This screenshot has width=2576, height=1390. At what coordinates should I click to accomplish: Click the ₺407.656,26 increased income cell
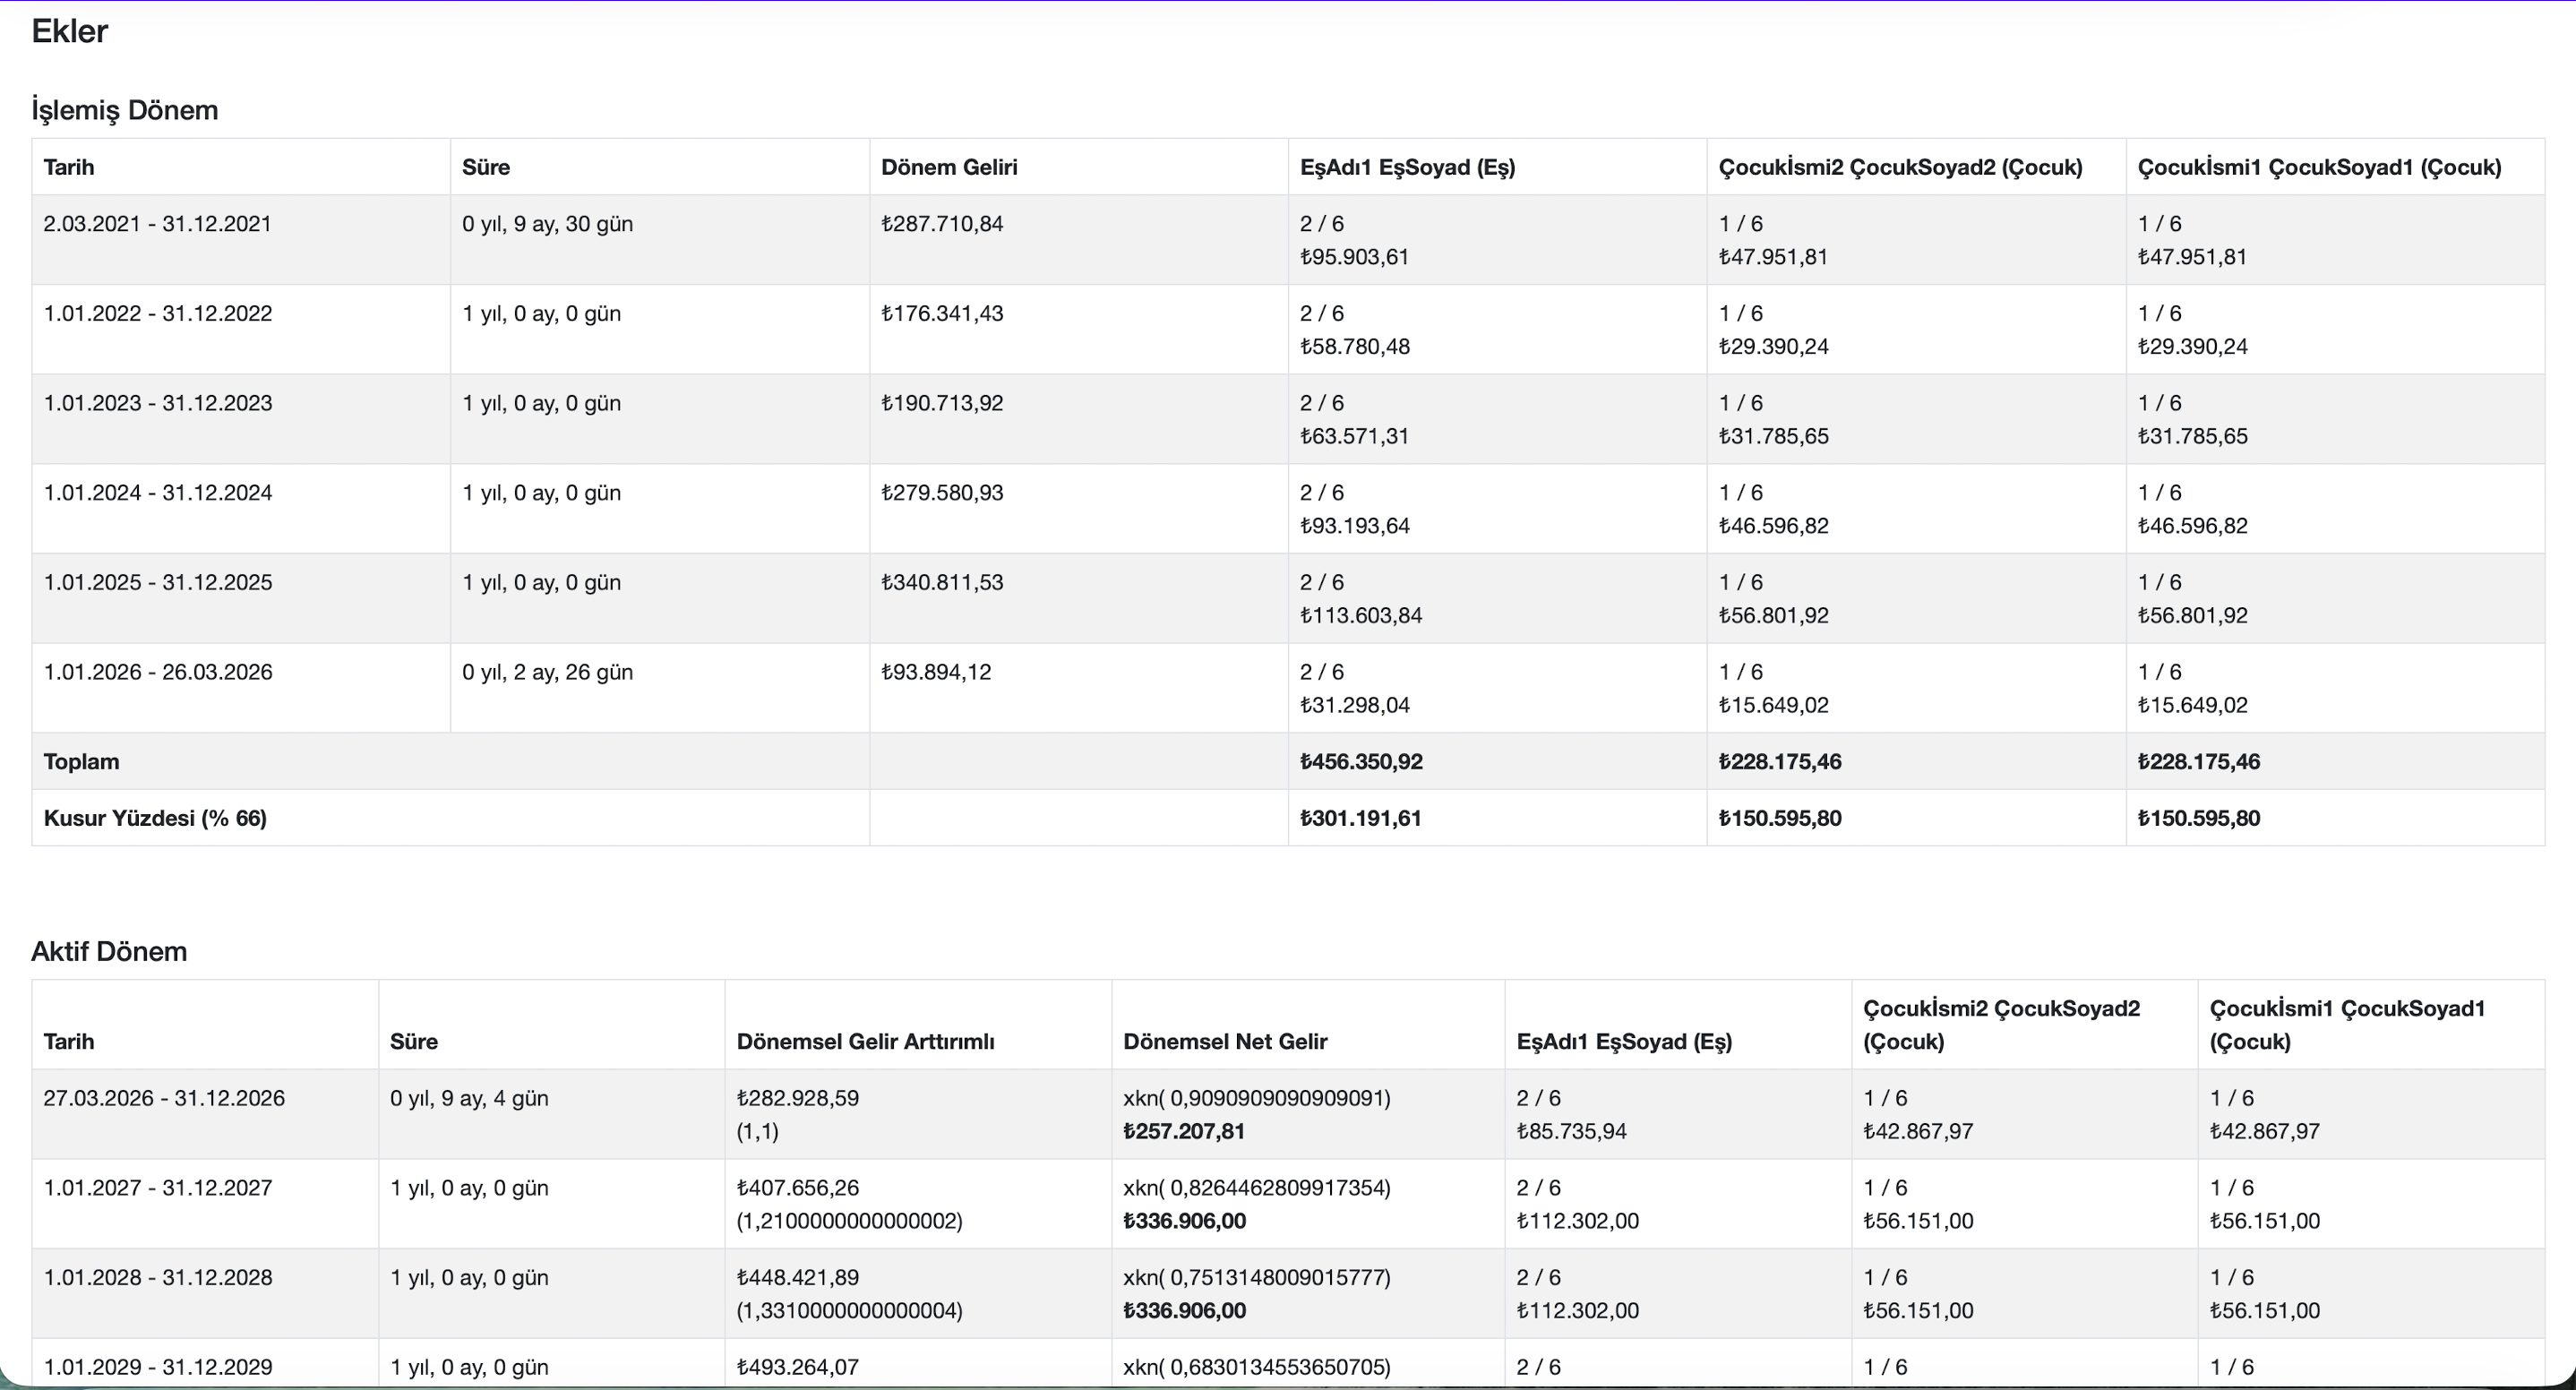coord(797,1188)
